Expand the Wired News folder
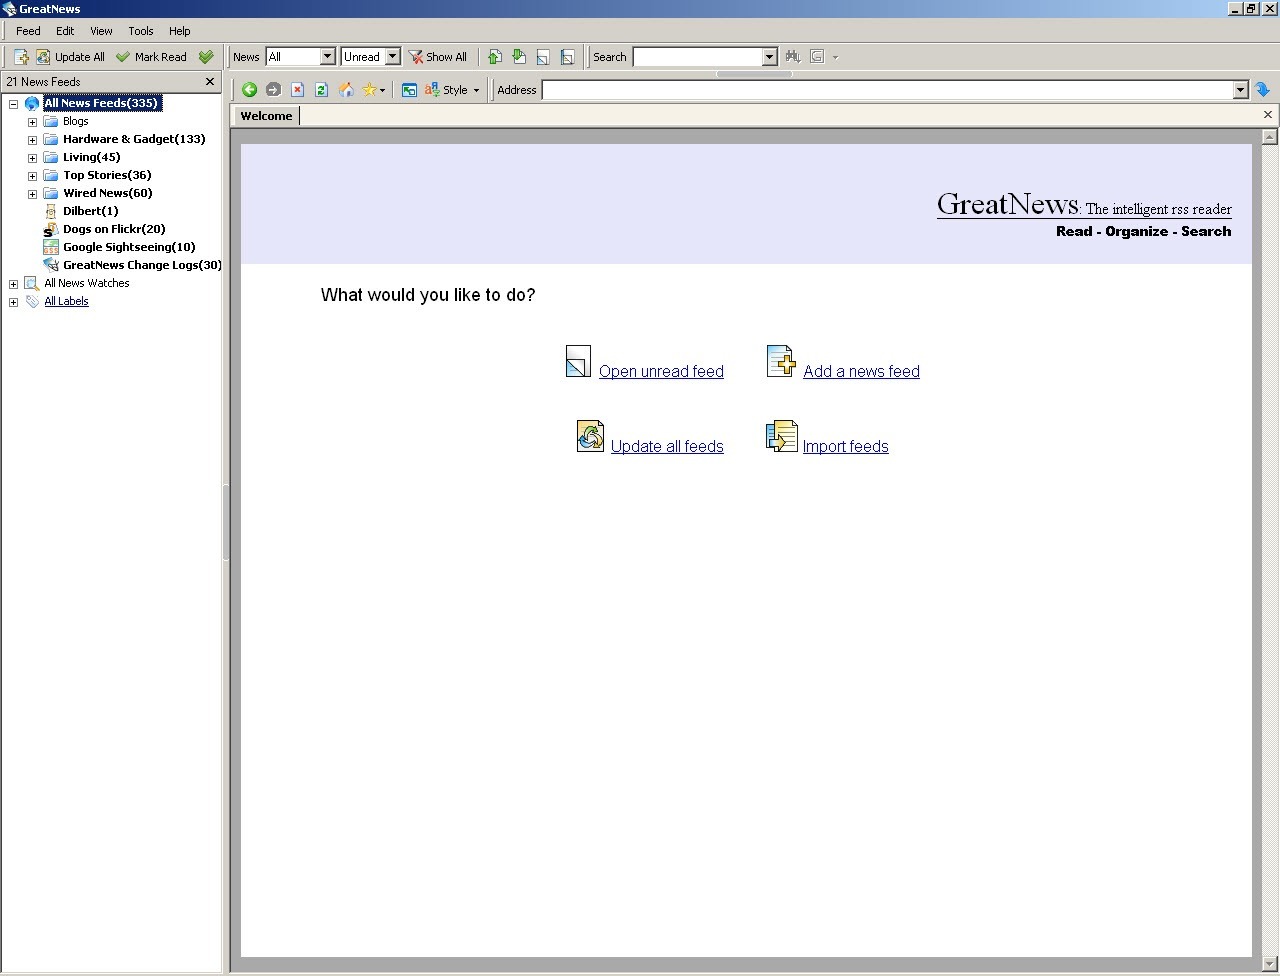 [x=32, y=194]
